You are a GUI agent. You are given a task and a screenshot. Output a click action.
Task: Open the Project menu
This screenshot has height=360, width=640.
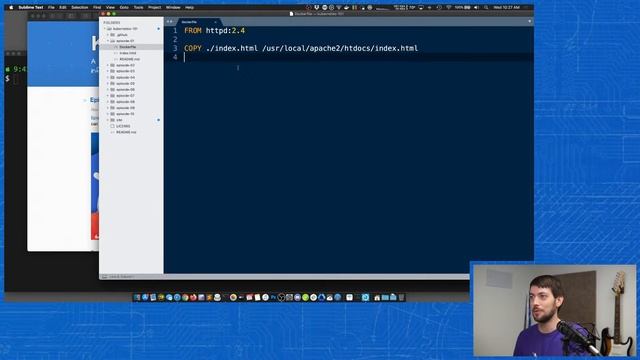click(154, 7)
